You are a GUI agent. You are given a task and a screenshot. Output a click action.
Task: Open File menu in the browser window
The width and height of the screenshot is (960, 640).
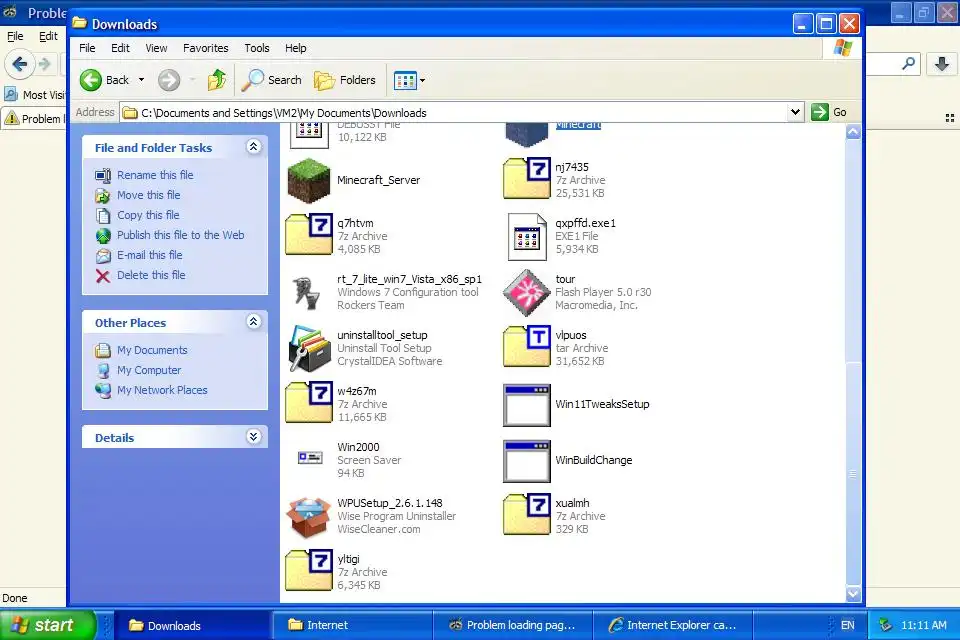(x=15, y=36)
